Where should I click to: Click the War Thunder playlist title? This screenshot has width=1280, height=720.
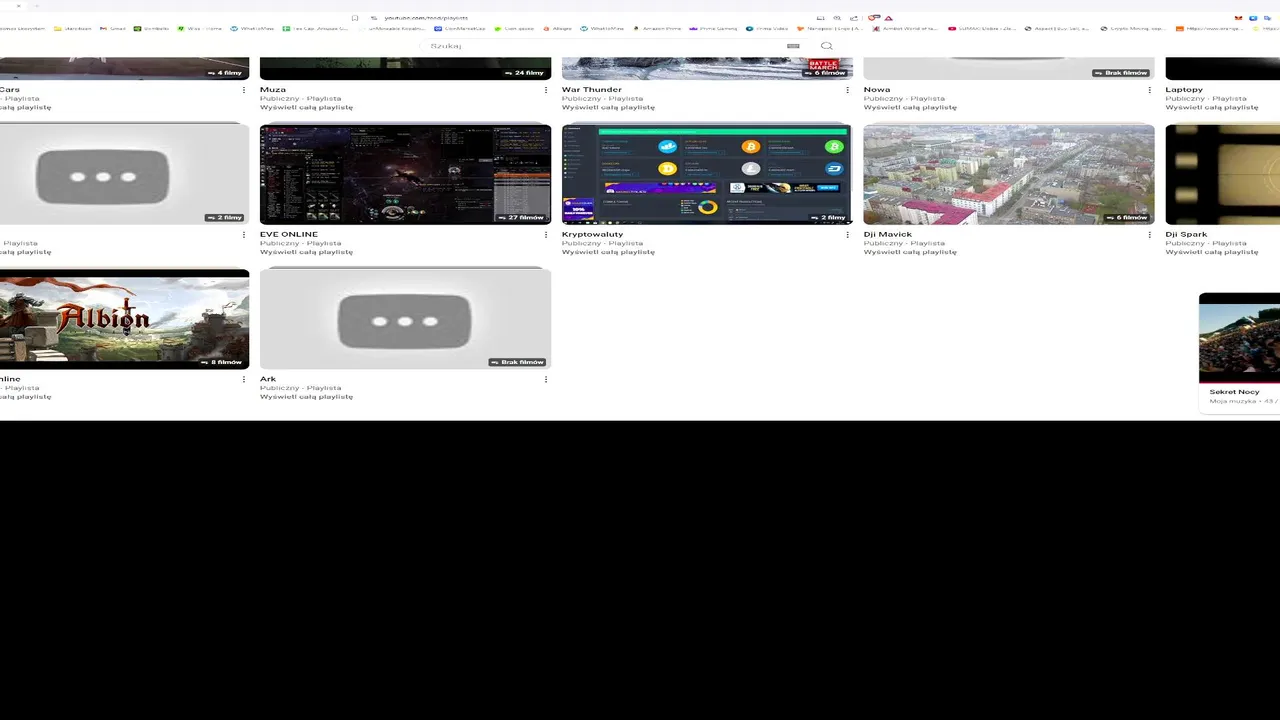point(592,90)
